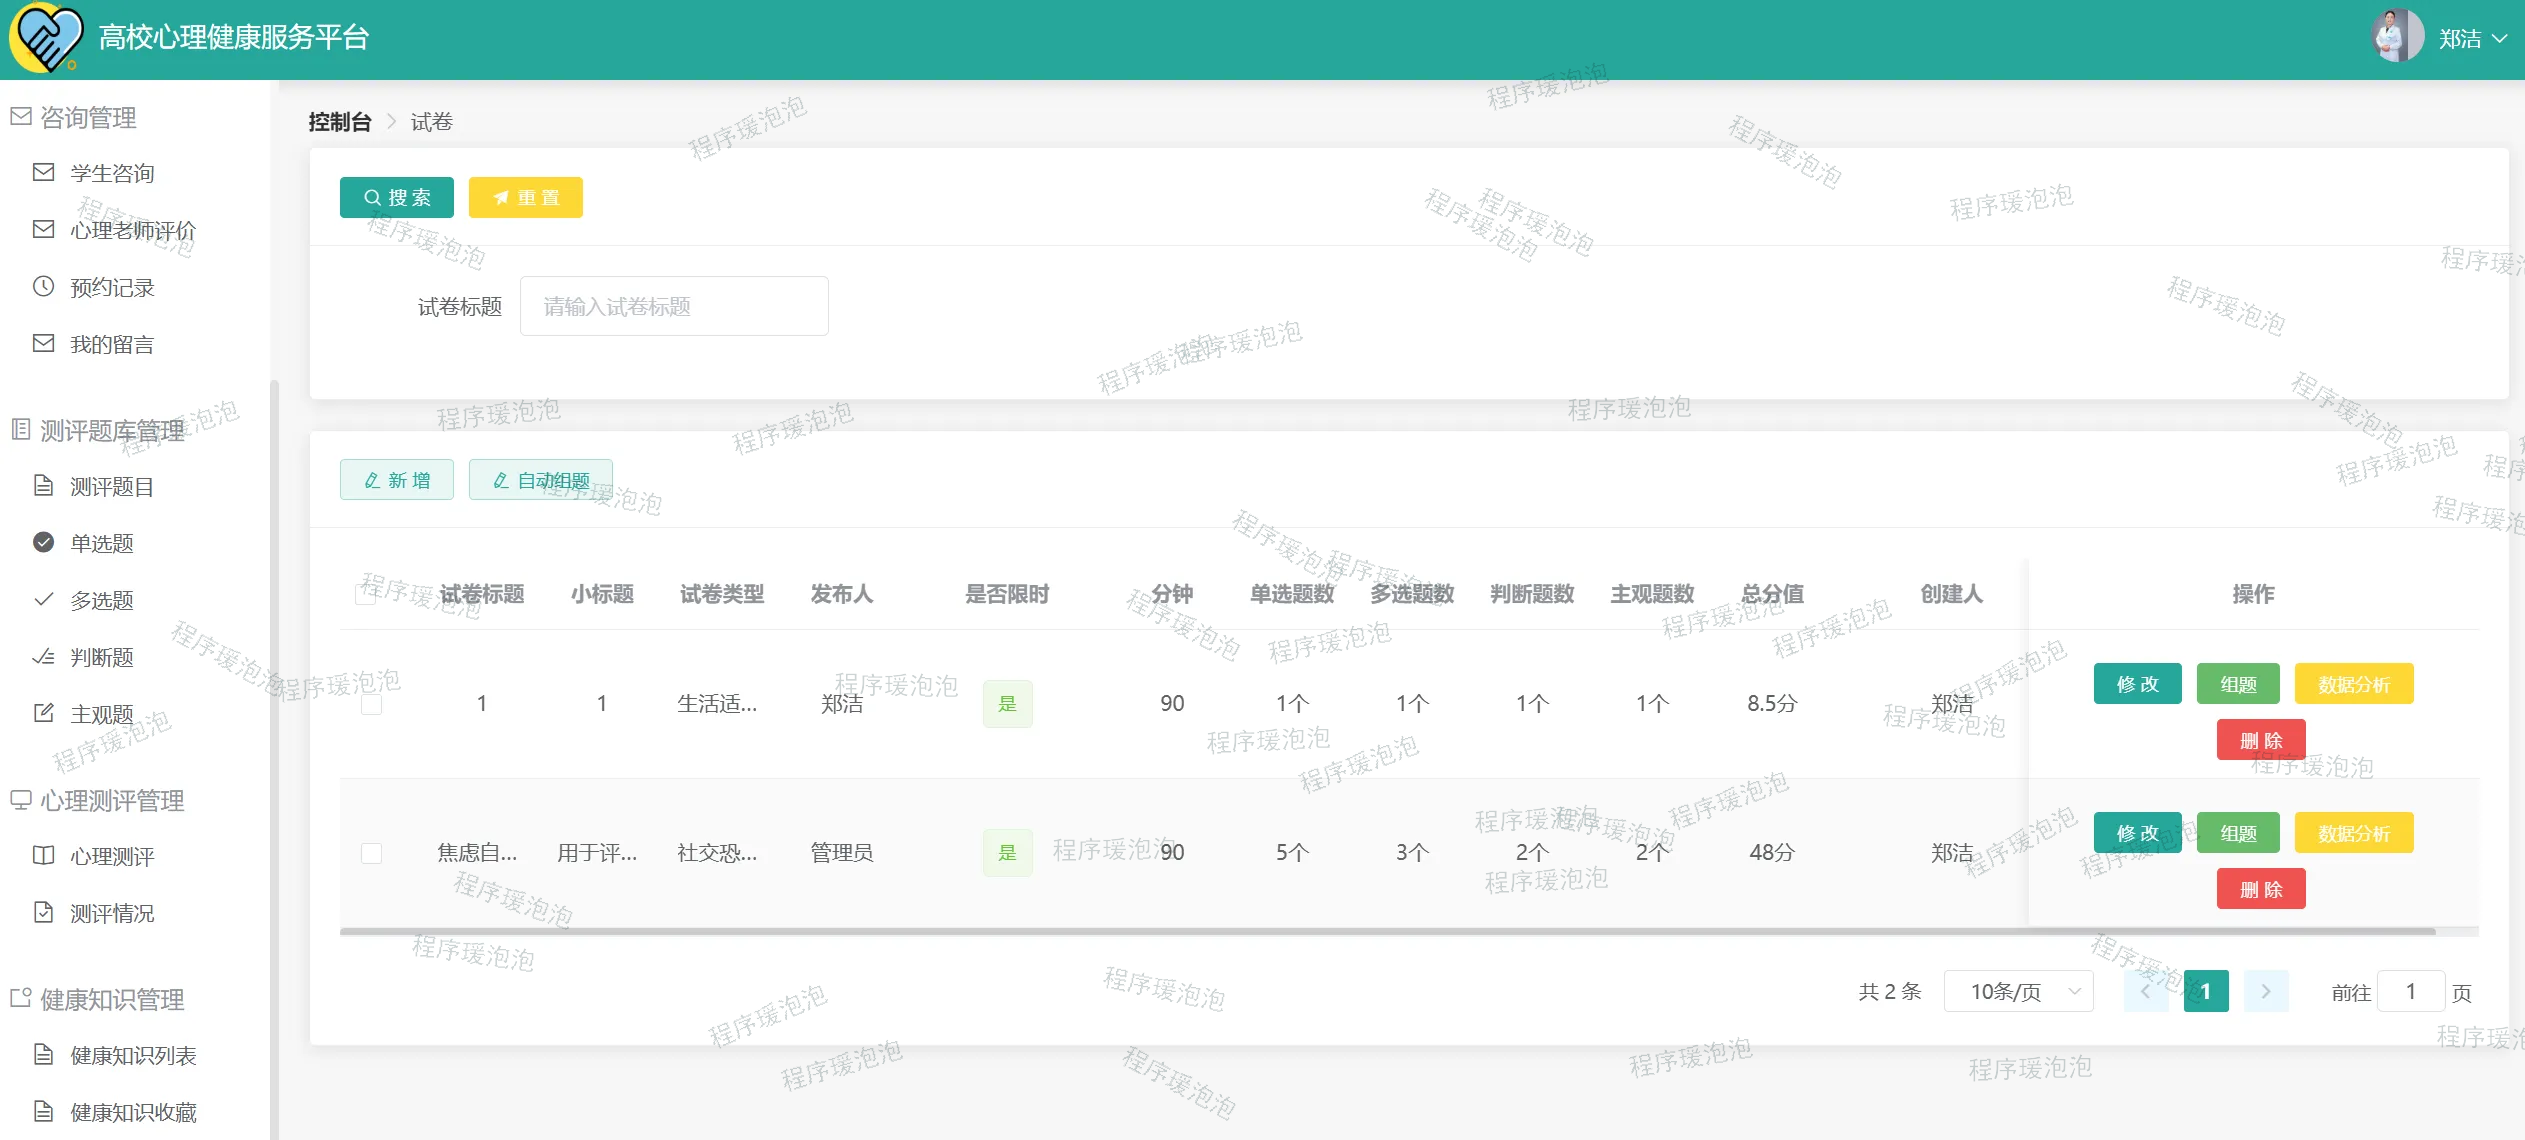Click the envelope icon beside 学生咨询
The image size is (2525, 1140).
point(43,173)
